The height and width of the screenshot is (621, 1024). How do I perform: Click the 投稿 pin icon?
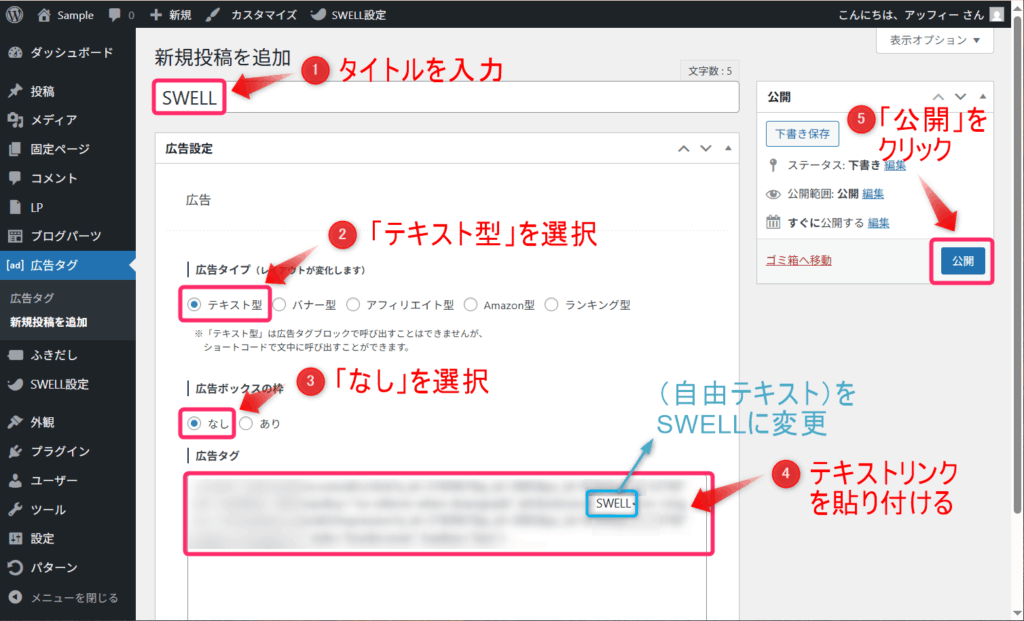click(15, 91)
